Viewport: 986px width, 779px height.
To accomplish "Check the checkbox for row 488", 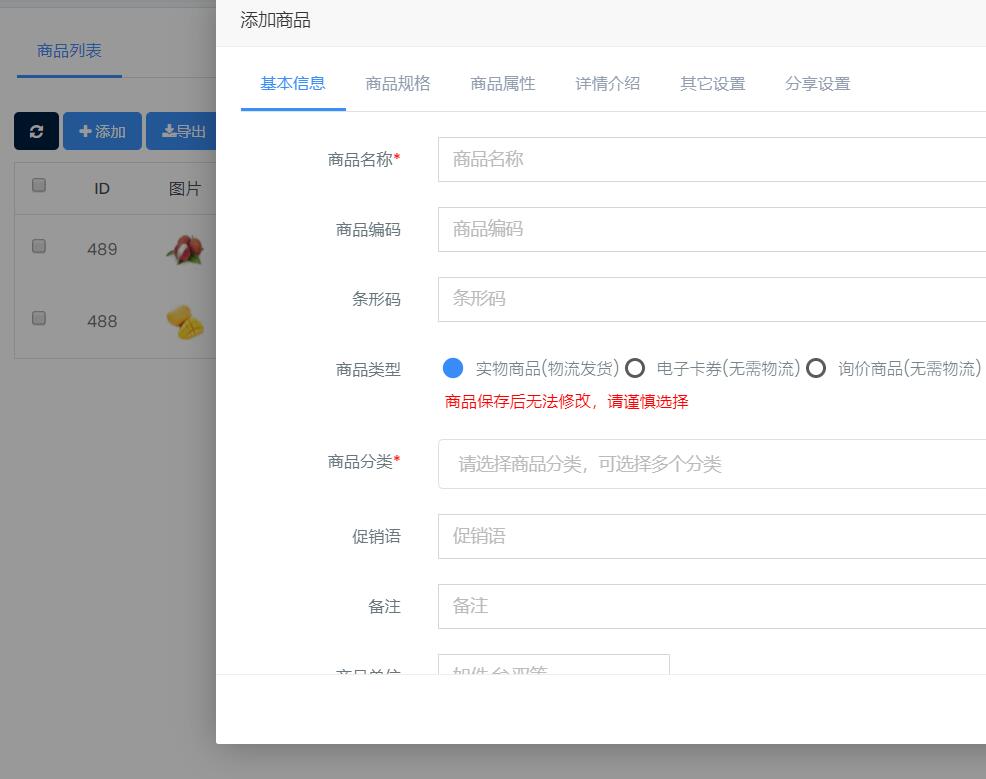I will point(39,318).
